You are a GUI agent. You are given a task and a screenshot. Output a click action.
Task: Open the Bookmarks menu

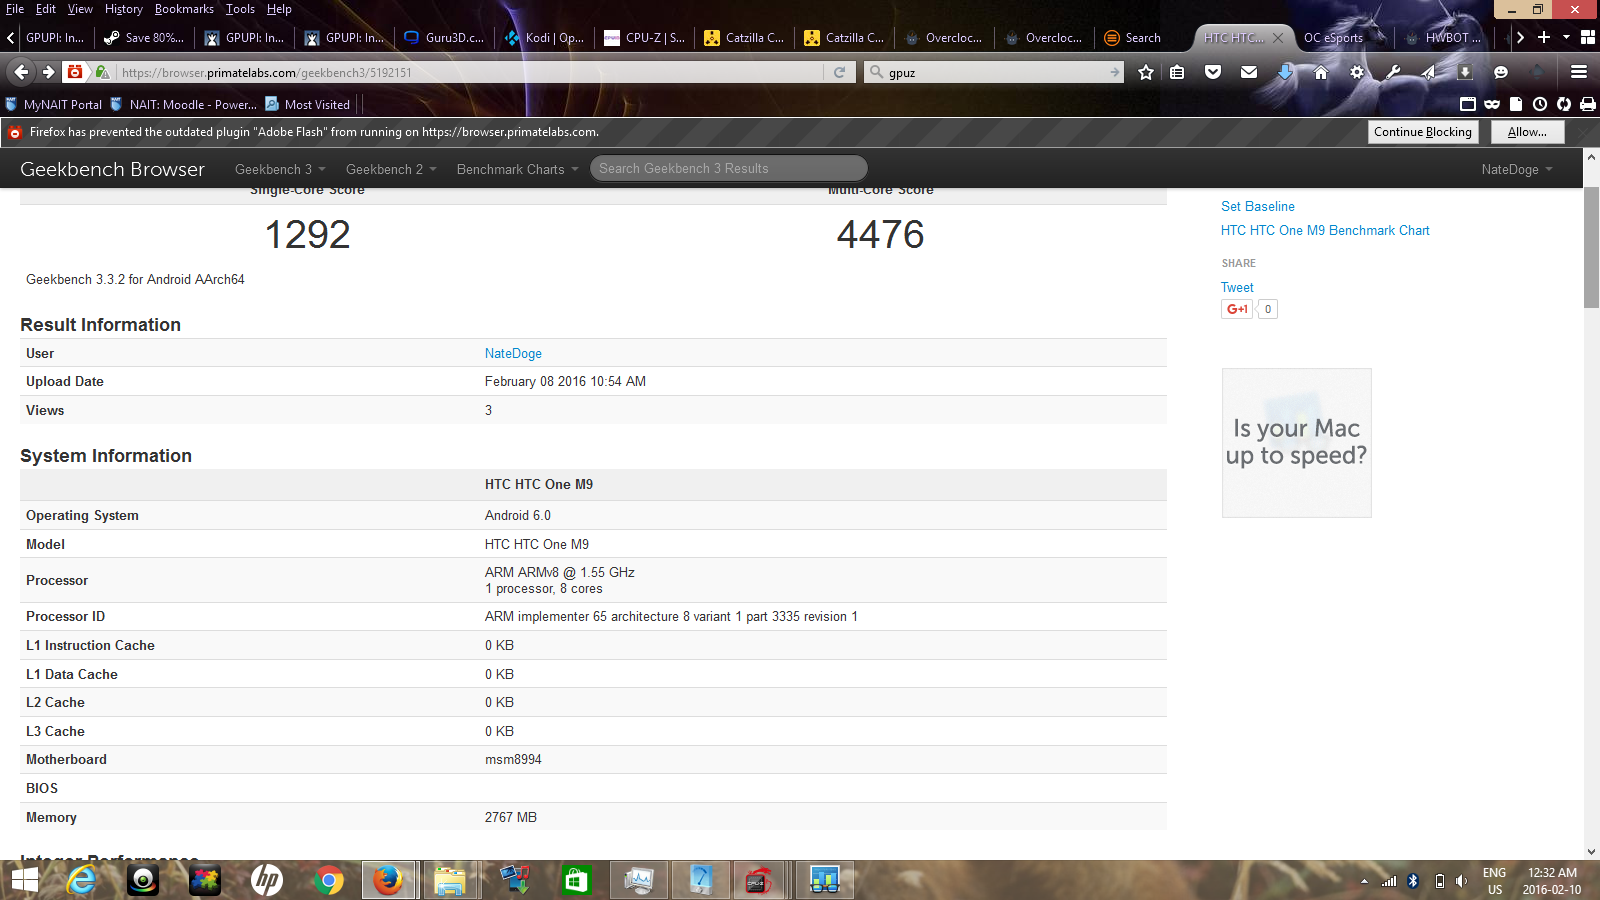coord(184,9)
